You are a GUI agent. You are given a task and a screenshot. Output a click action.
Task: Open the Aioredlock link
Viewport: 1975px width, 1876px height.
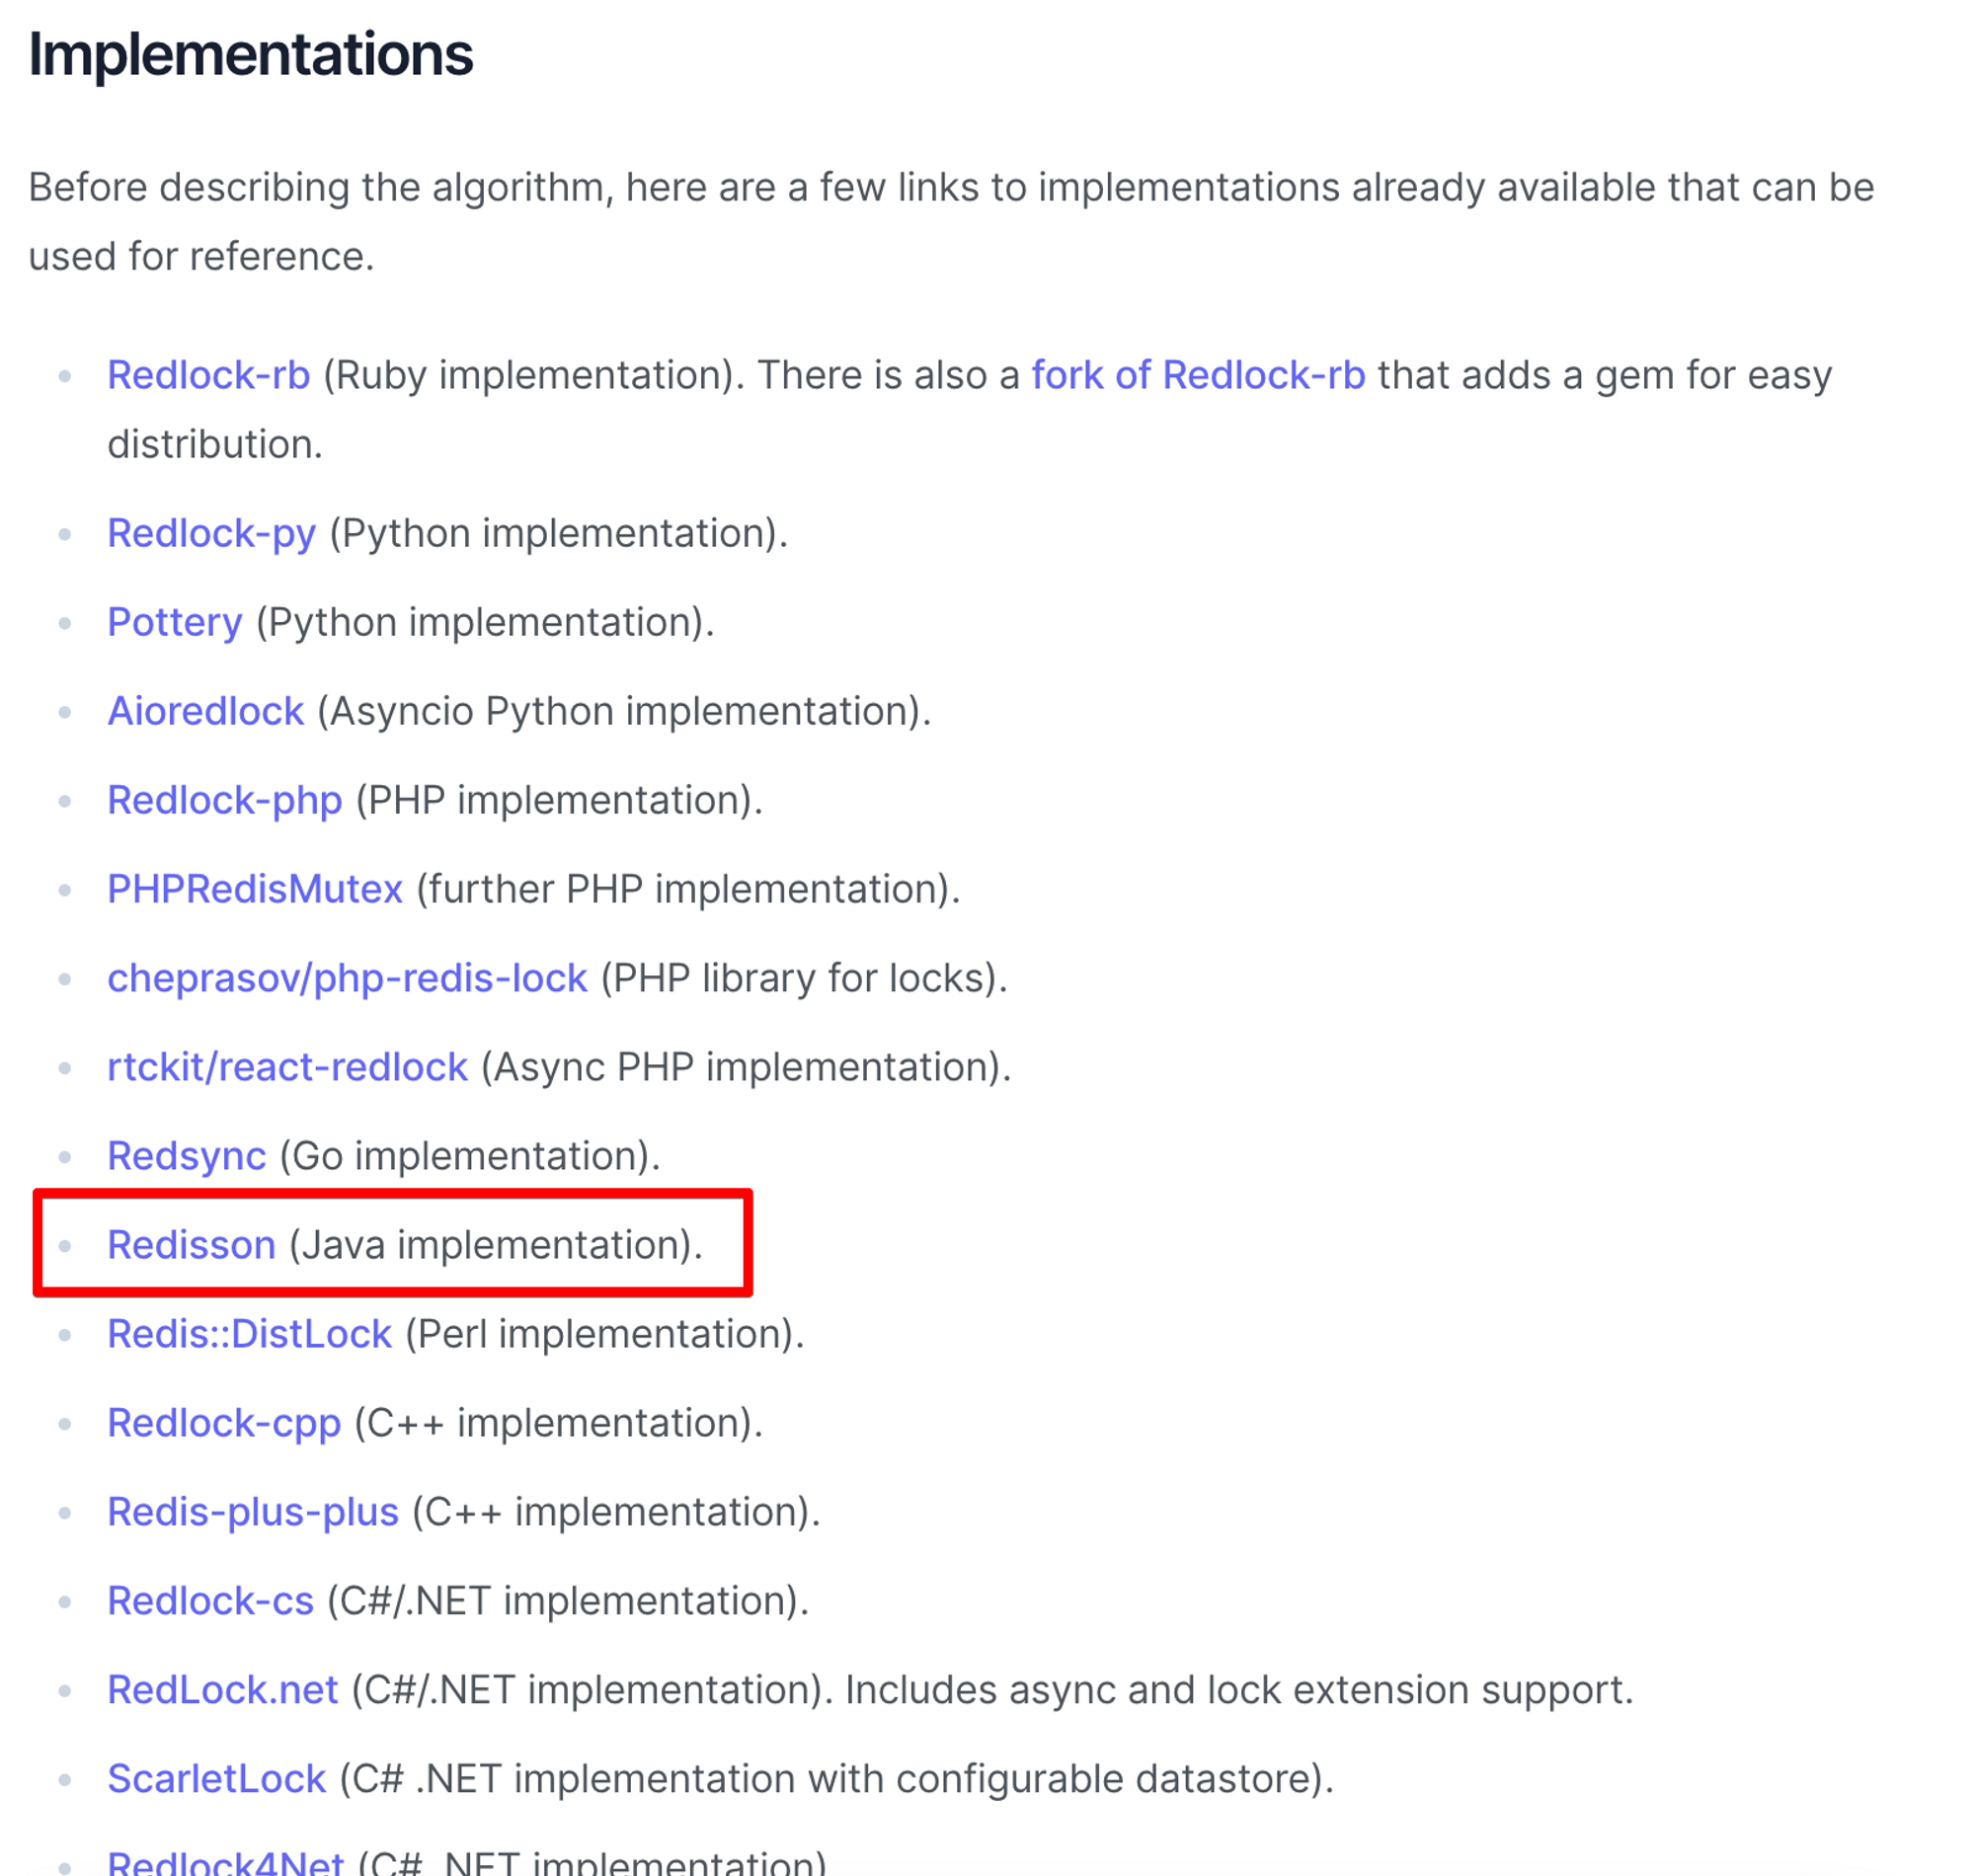pyautogui.click(x=206, y=712)
